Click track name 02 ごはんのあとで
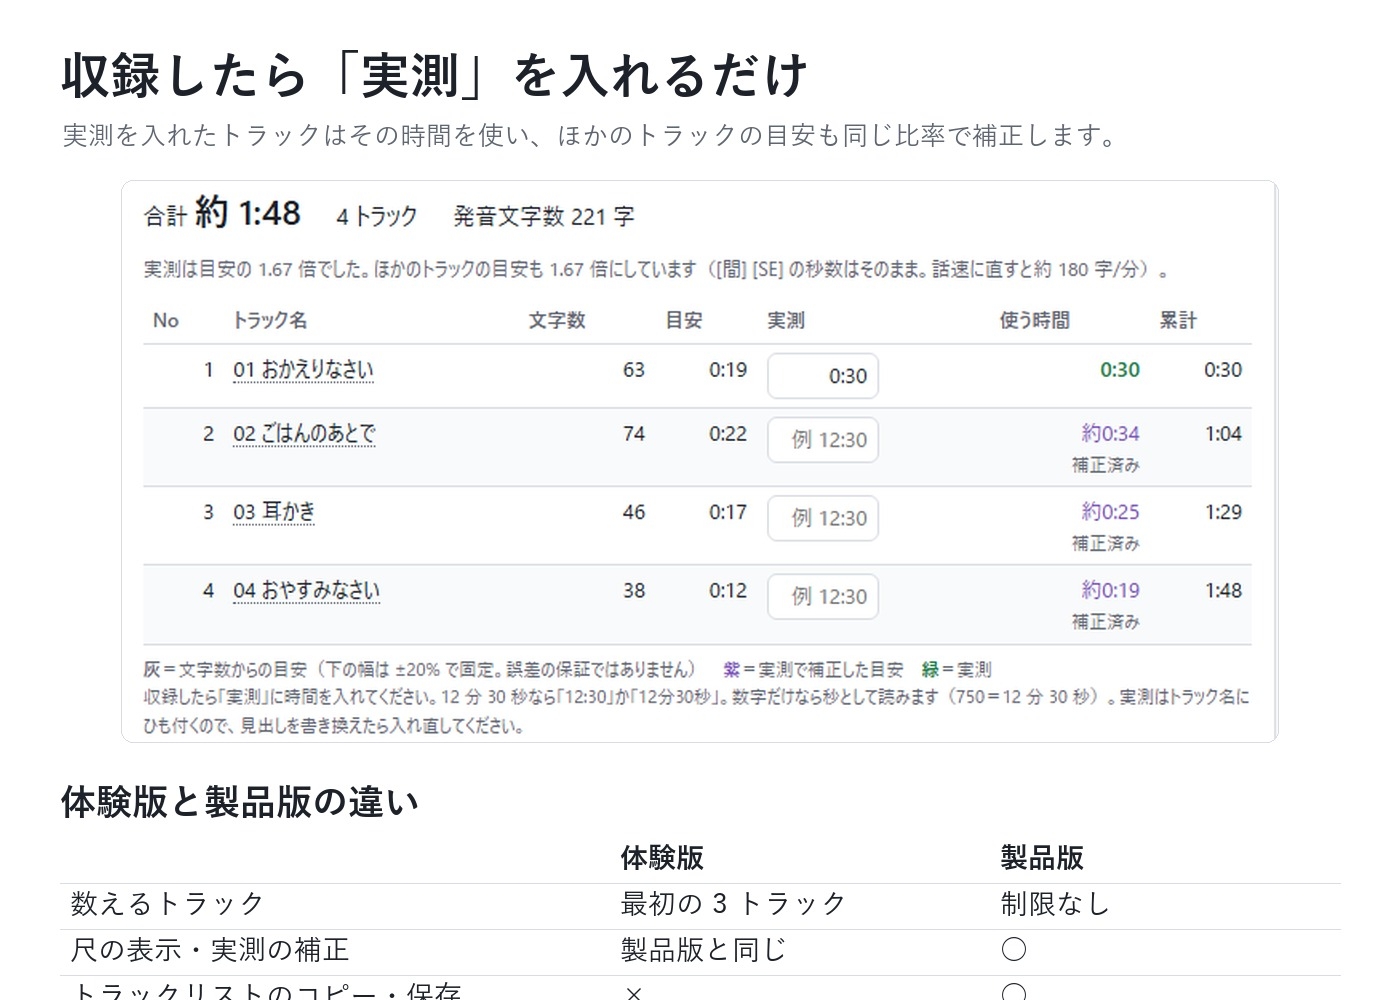This screenshot has width=1400, height=1000. tap(304, 434)
